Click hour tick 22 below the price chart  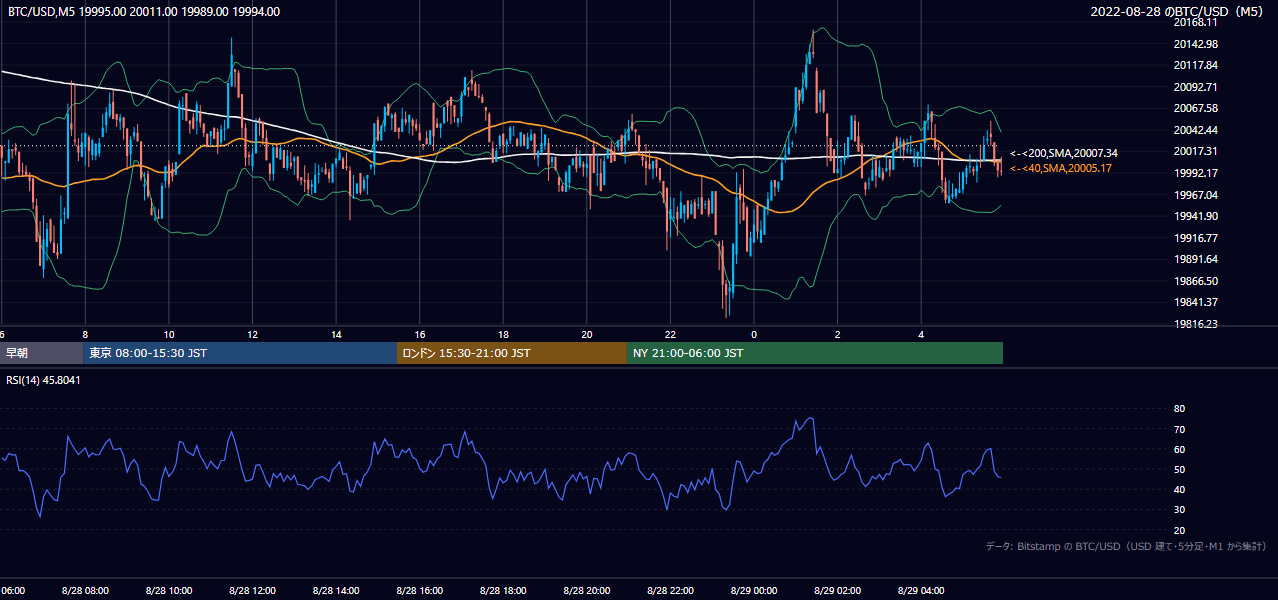[670, 334]
